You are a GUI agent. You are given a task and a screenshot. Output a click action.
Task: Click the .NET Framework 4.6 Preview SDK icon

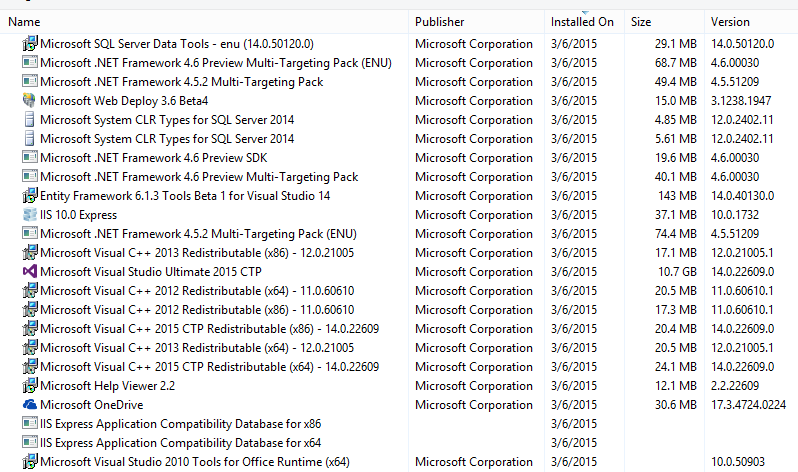30,157
